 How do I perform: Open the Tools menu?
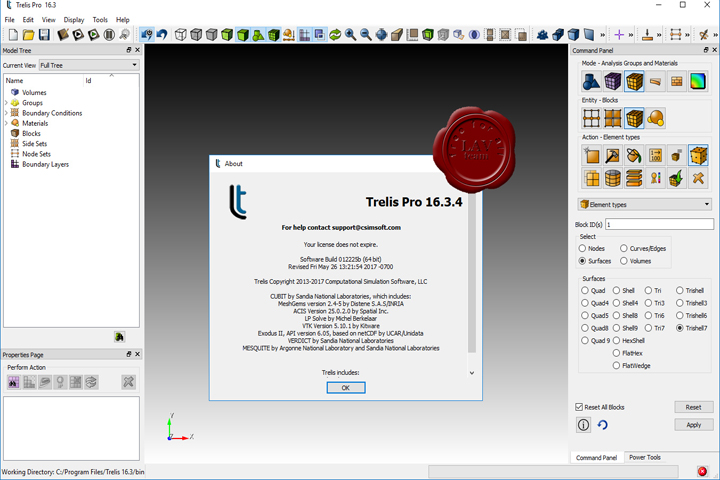click(100, 20)
